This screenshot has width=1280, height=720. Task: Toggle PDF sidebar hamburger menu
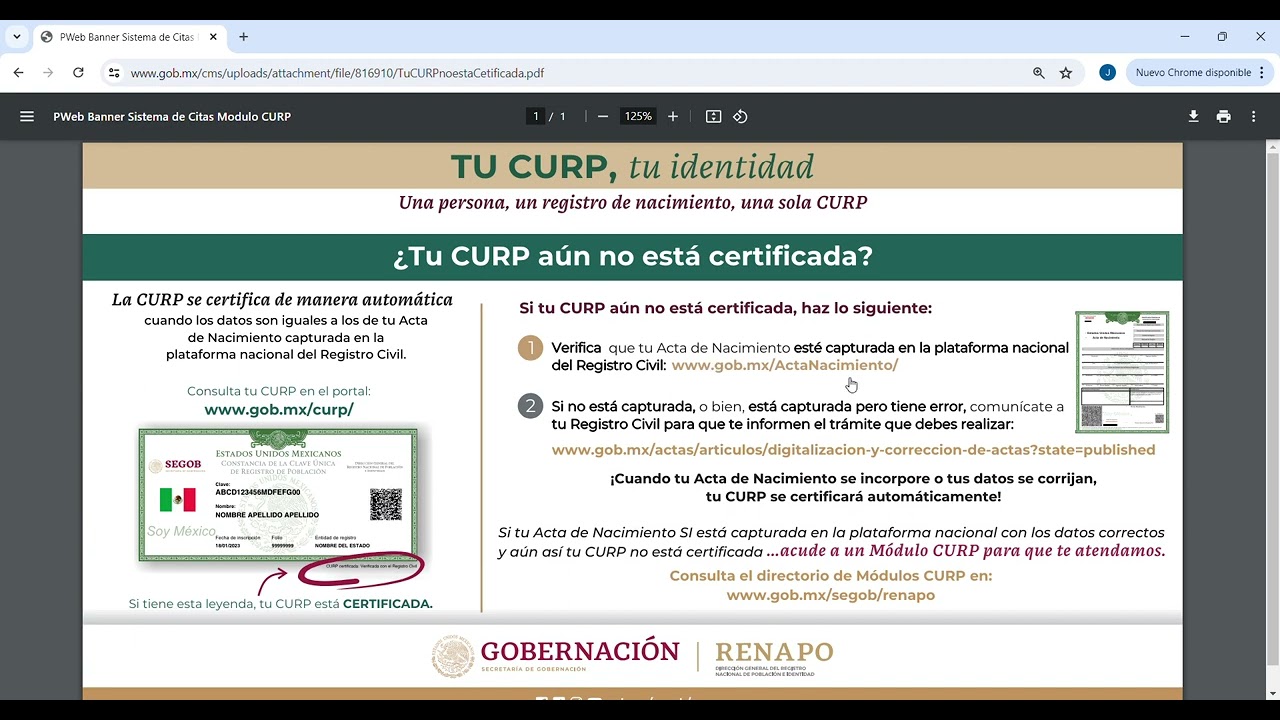click(27, 117)
